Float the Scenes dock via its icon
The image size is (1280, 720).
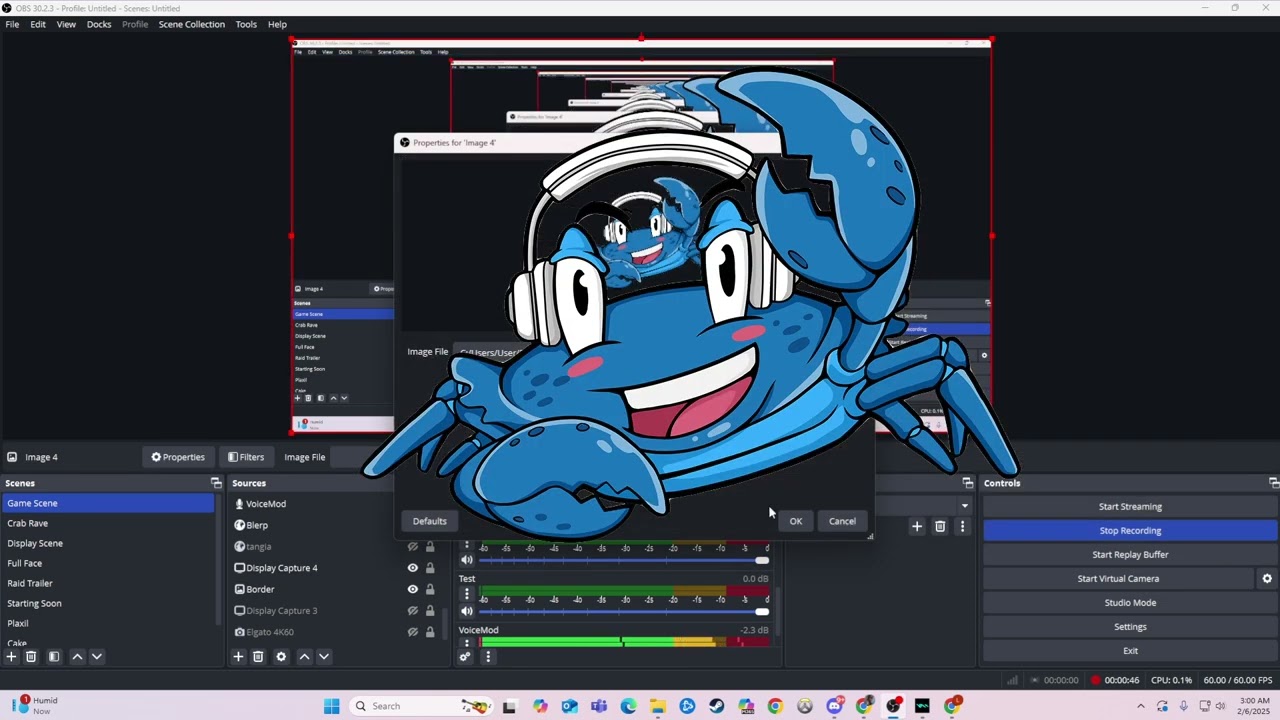pyautogui.click(x=216, y=483)
